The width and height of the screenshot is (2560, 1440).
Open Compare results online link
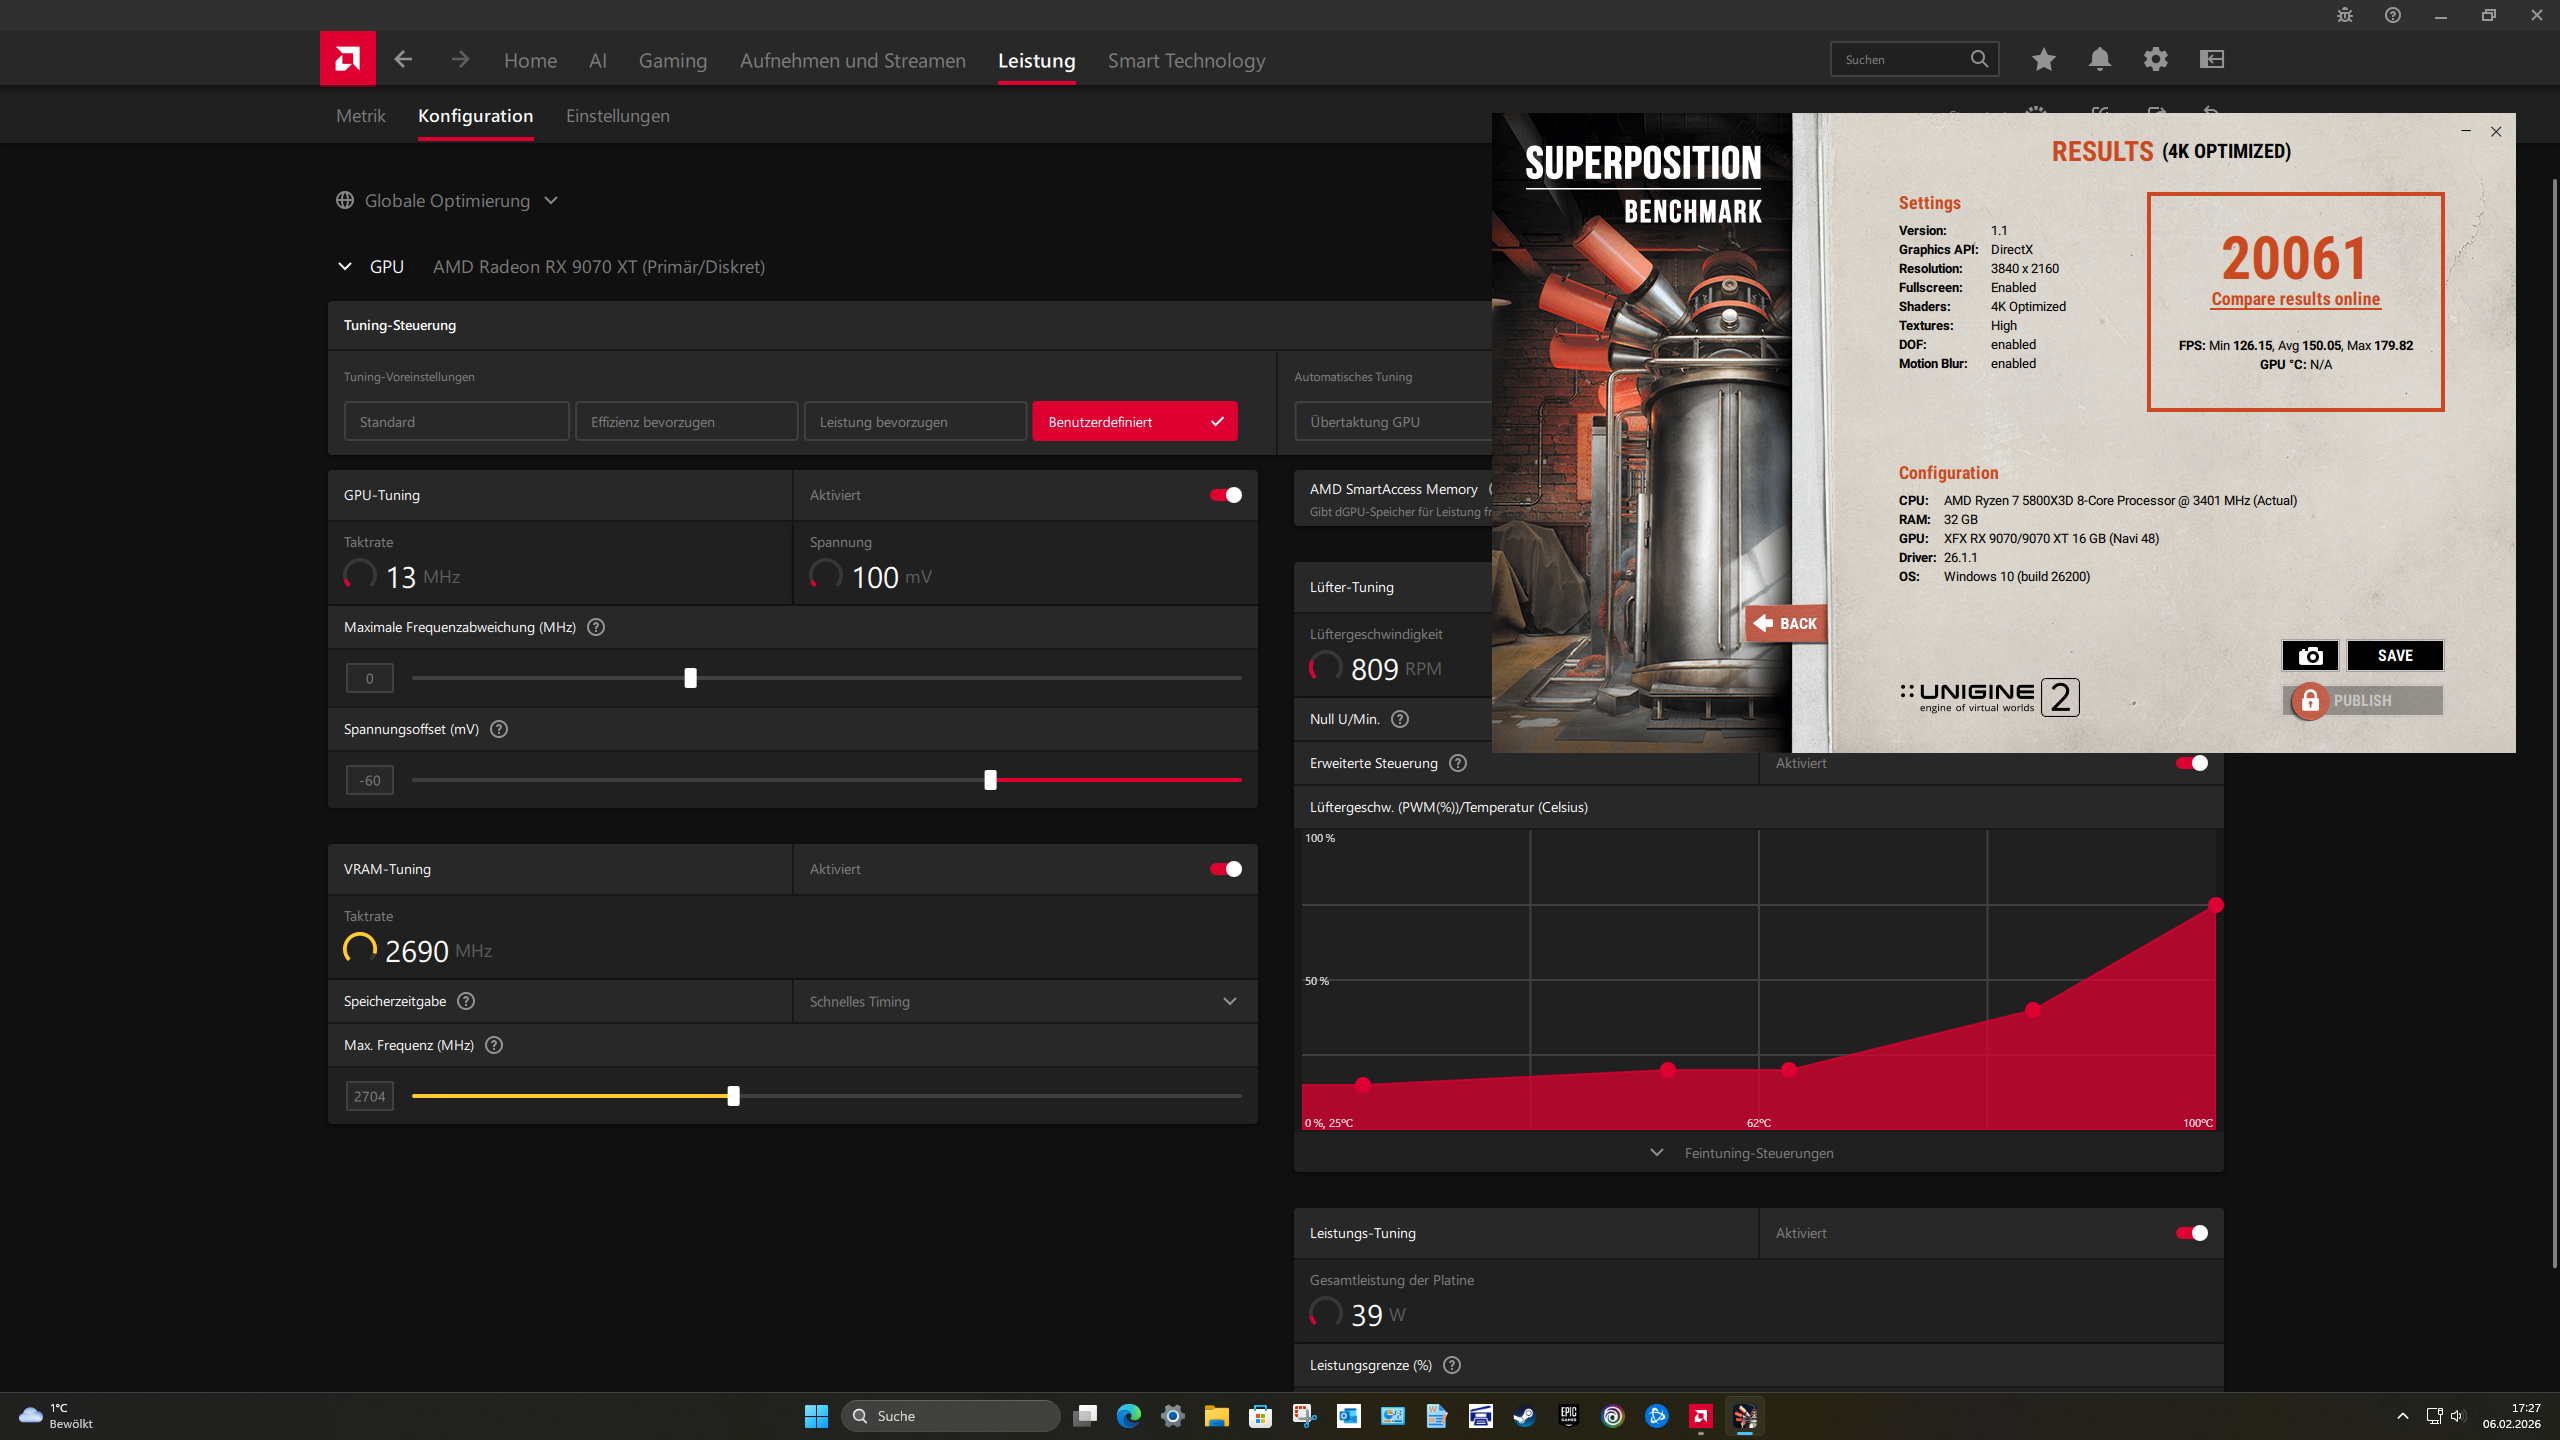tap(2295, 298)
